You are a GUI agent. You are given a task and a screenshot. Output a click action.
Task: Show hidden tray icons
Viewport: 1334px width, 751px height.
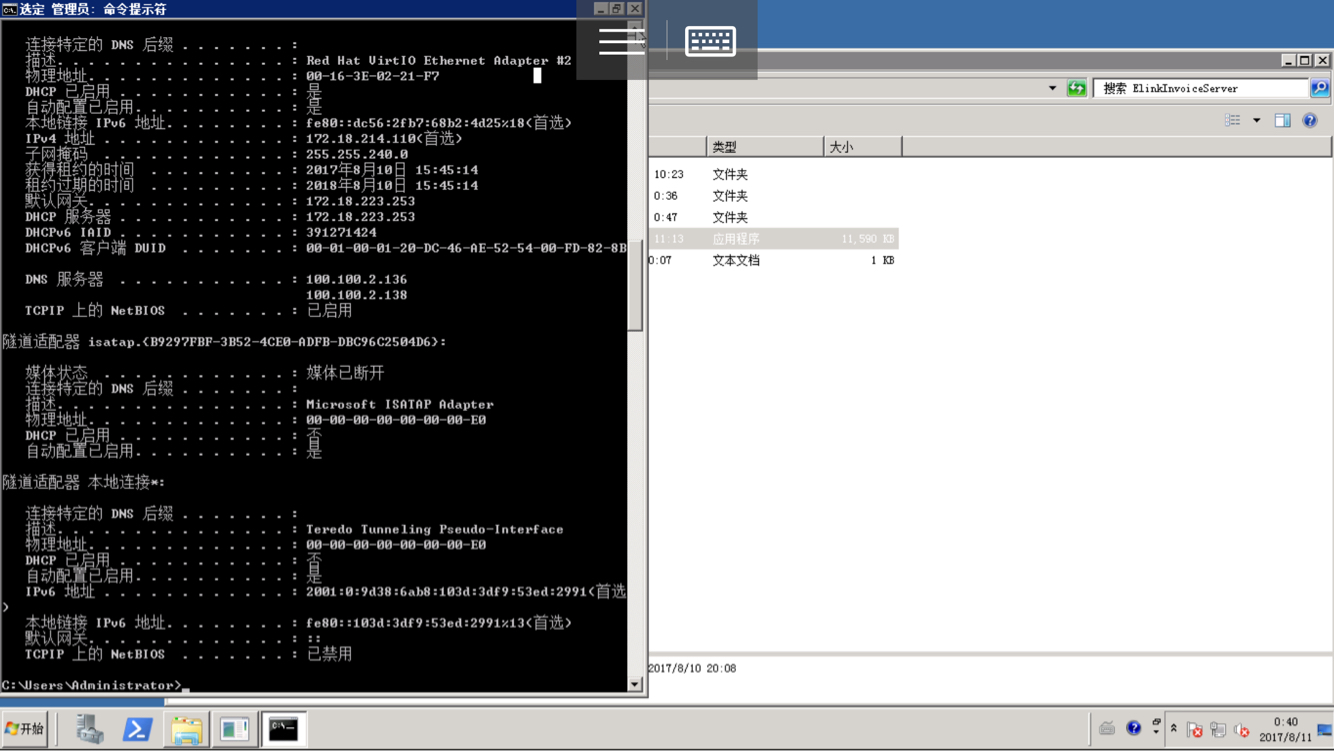point(1174,729)
